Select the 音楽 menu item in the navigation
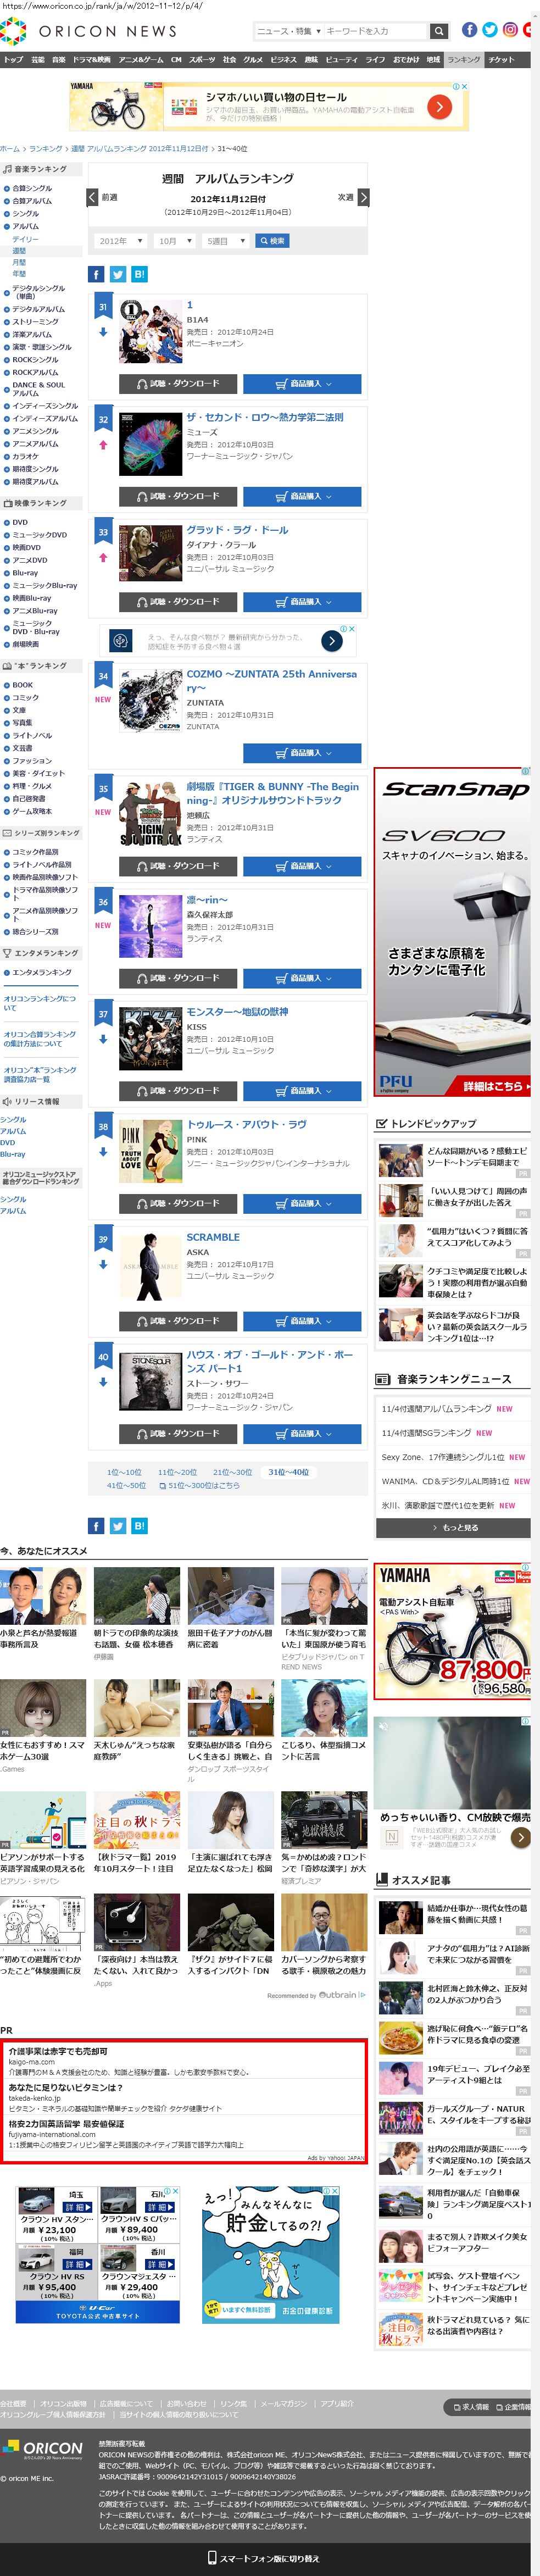The height and width of the screenshot is (2576, 540). click(59, 60)
